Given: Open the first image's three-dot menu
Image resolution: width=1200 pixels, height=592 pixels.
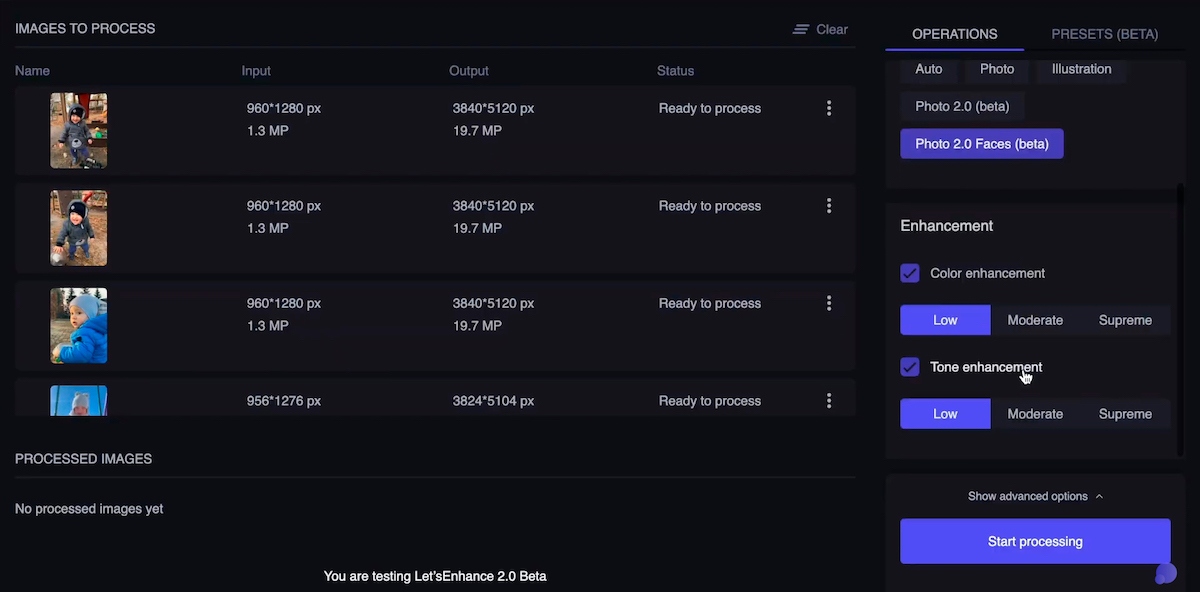Looking at the screenshot, I should pyautogui.click(x=829, y=109).
